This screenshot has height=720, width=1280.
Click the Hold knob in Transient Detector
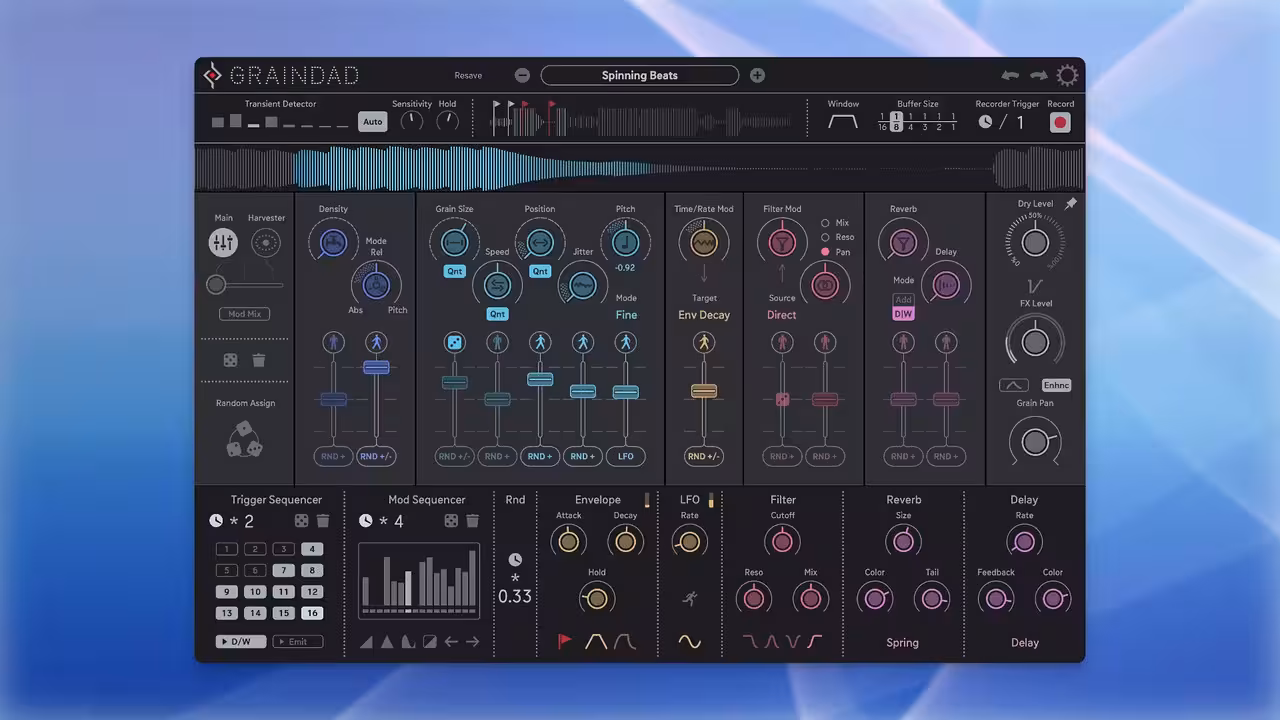448,121
